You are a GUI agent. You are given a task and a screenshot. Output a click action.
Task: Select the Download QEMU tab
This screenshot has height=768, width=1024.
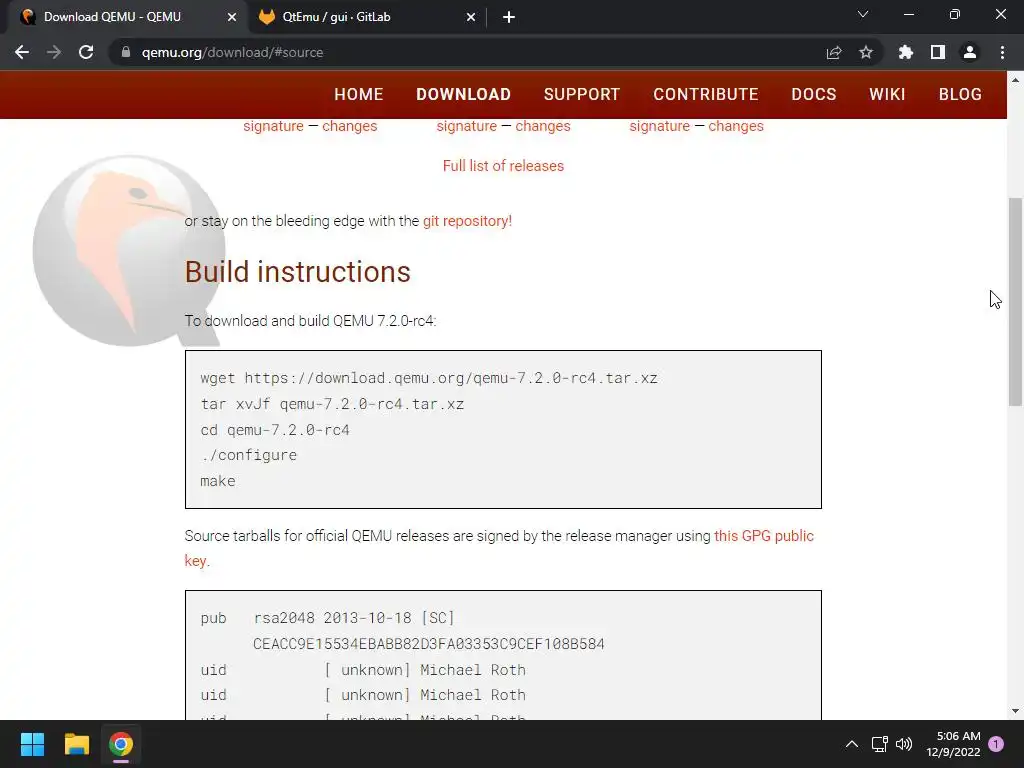click(x=128, y=17)
